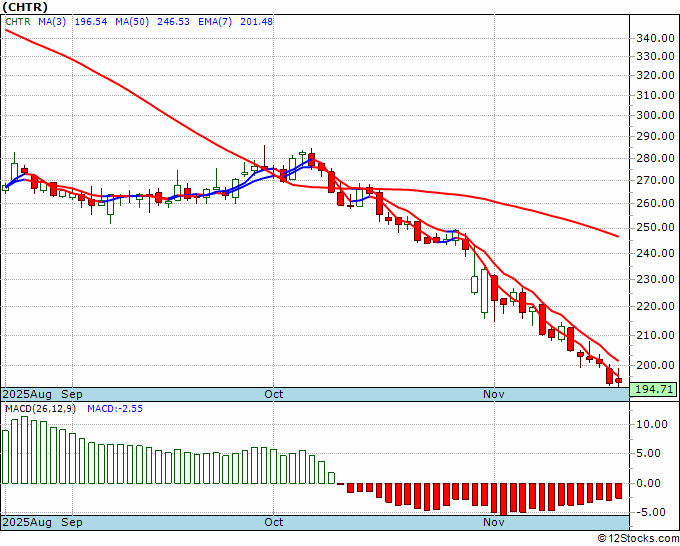The height and width of the screenshot is (546, 680).
Task: Click the 250.00 price axis label
Action: (655, 227)
